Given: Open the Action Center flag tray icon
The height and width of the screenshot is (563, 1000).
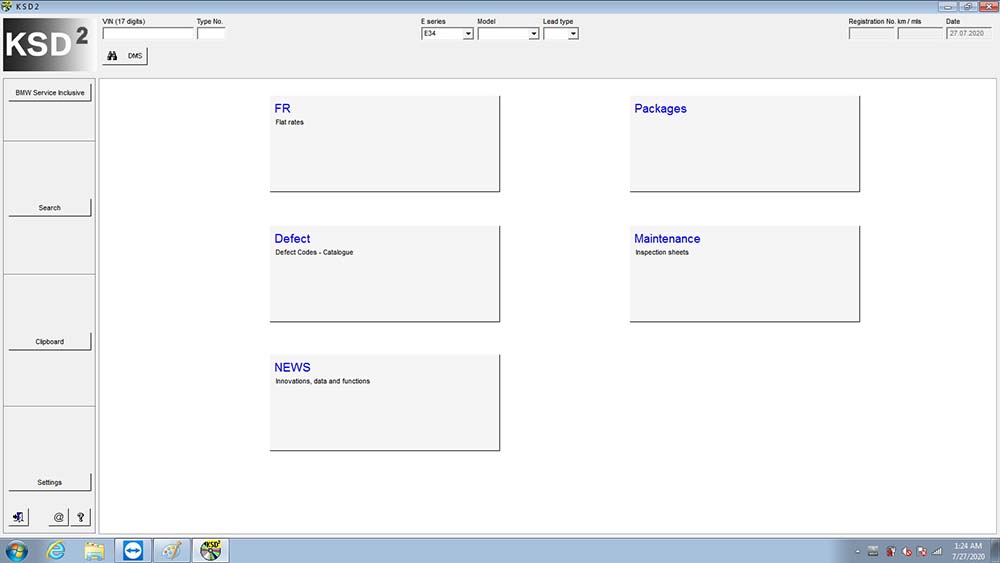Looking at the screenshot, I should coord(922,552).
